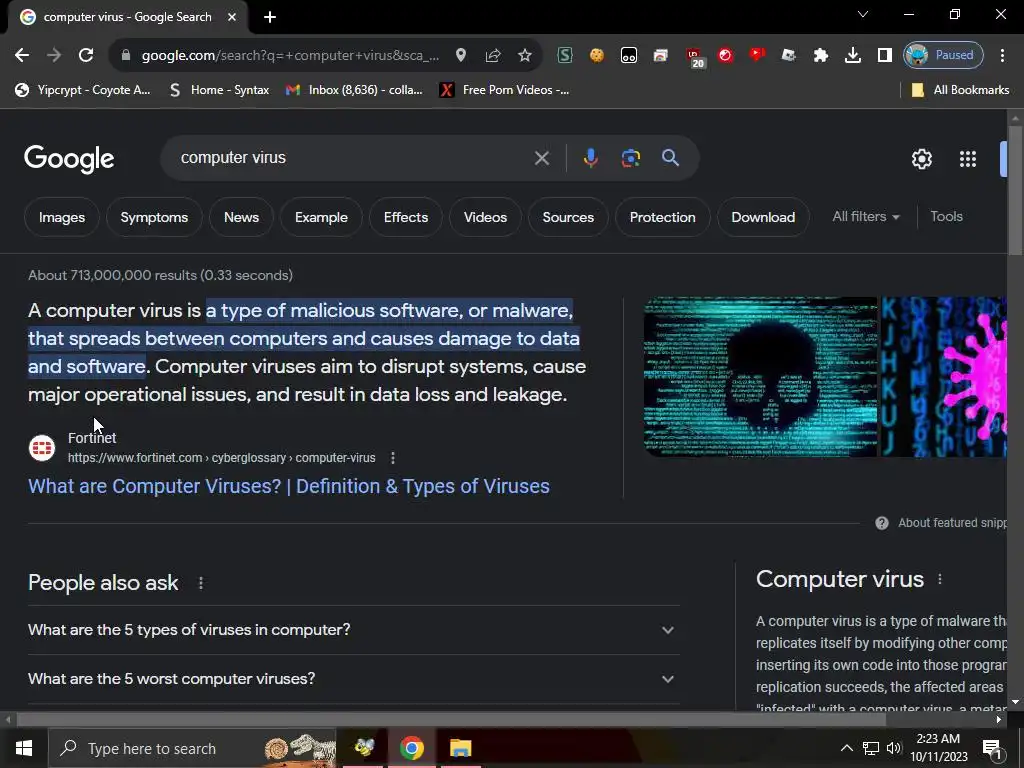Switch to News results

(x=241, y=217)
